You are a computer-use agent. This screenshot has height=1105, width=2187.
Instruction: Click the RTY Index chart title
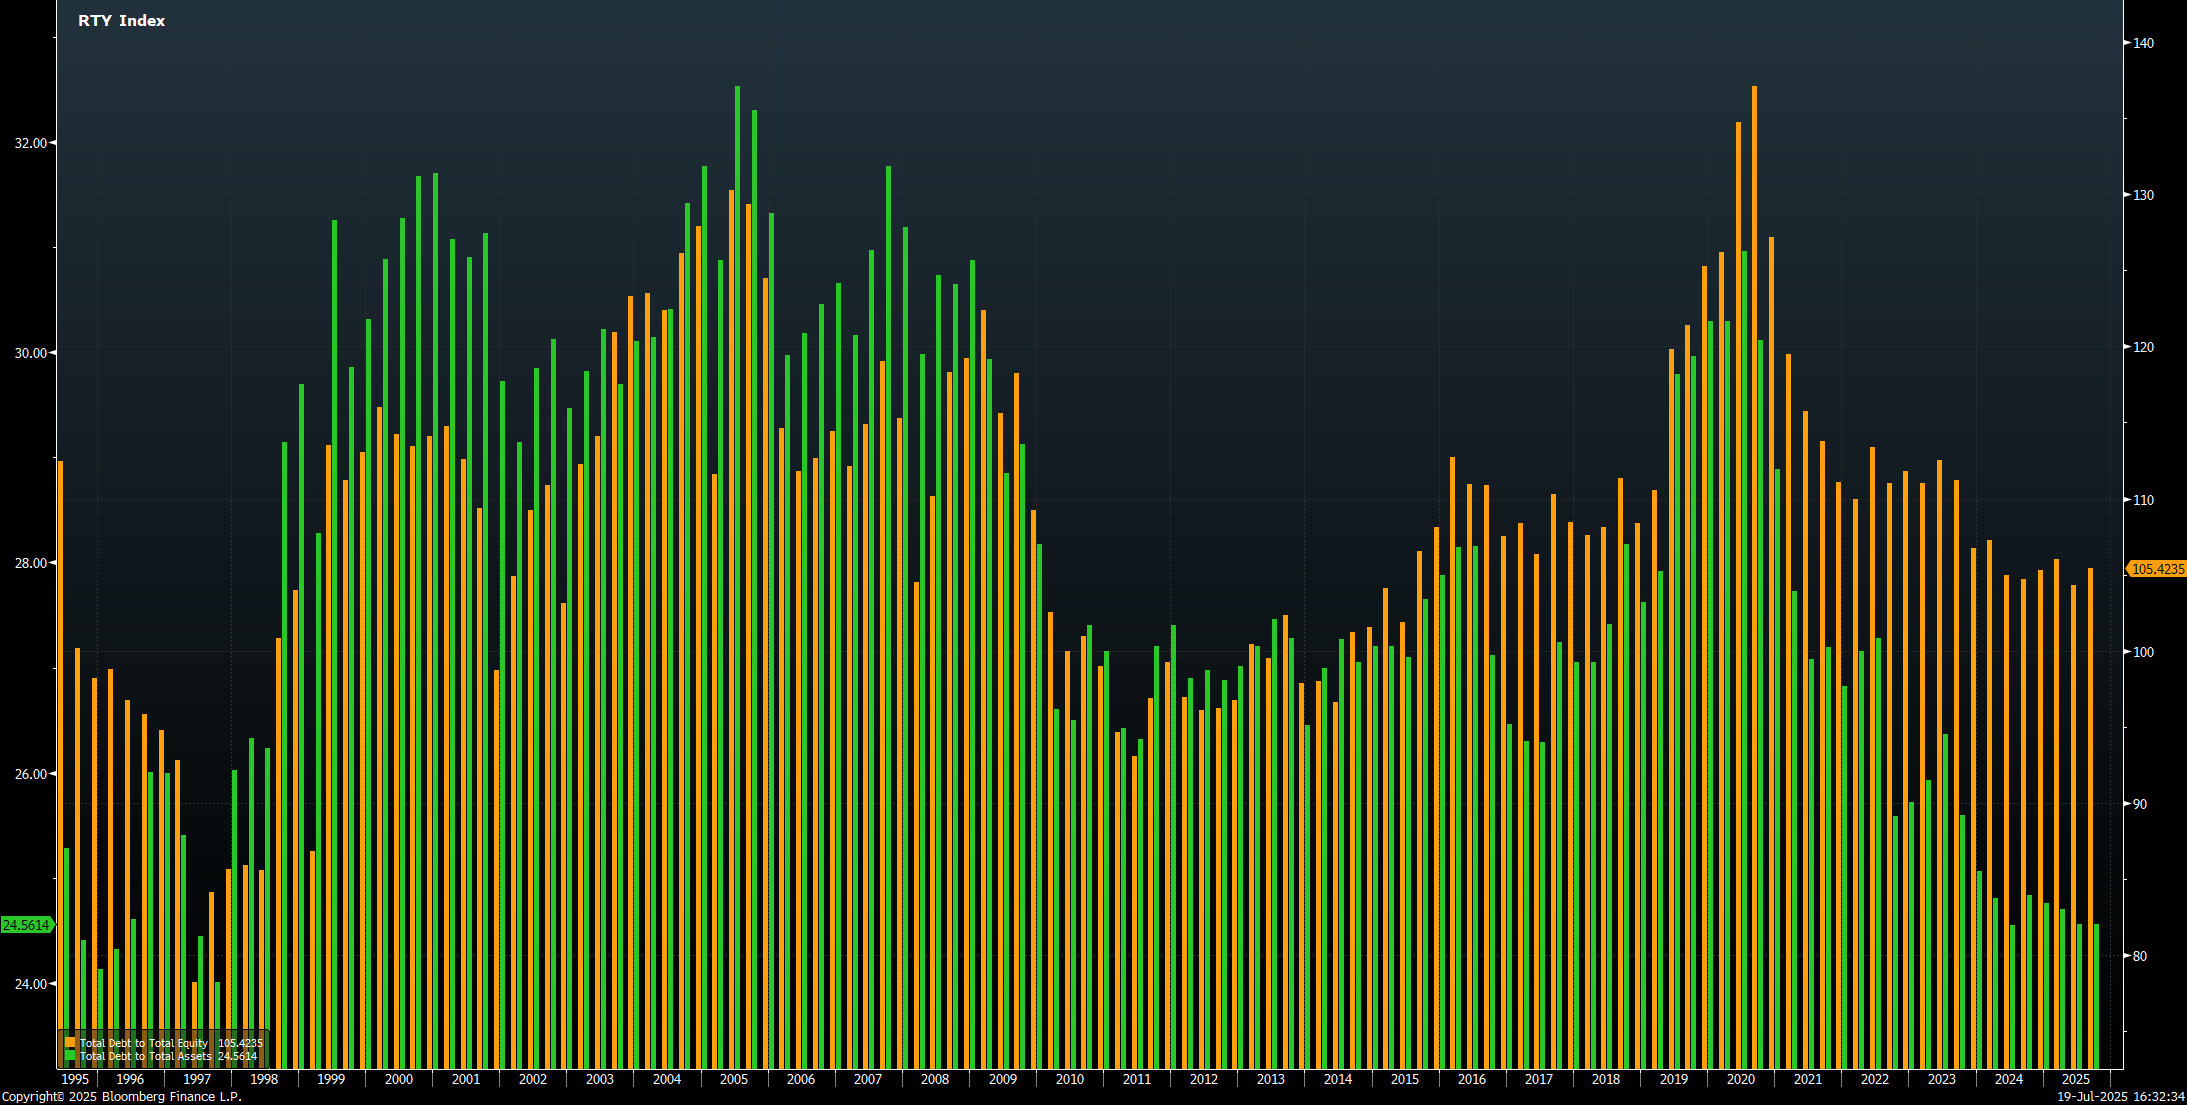[121, 21]
